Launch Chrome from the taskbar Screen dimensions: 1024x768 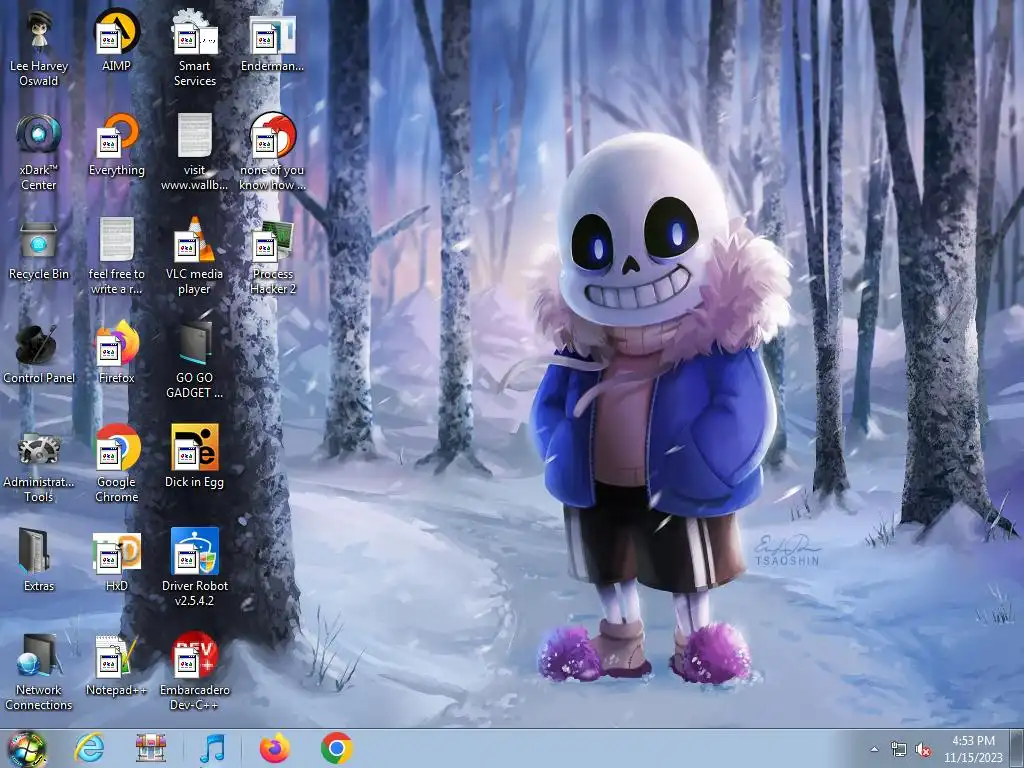(337, 748)
